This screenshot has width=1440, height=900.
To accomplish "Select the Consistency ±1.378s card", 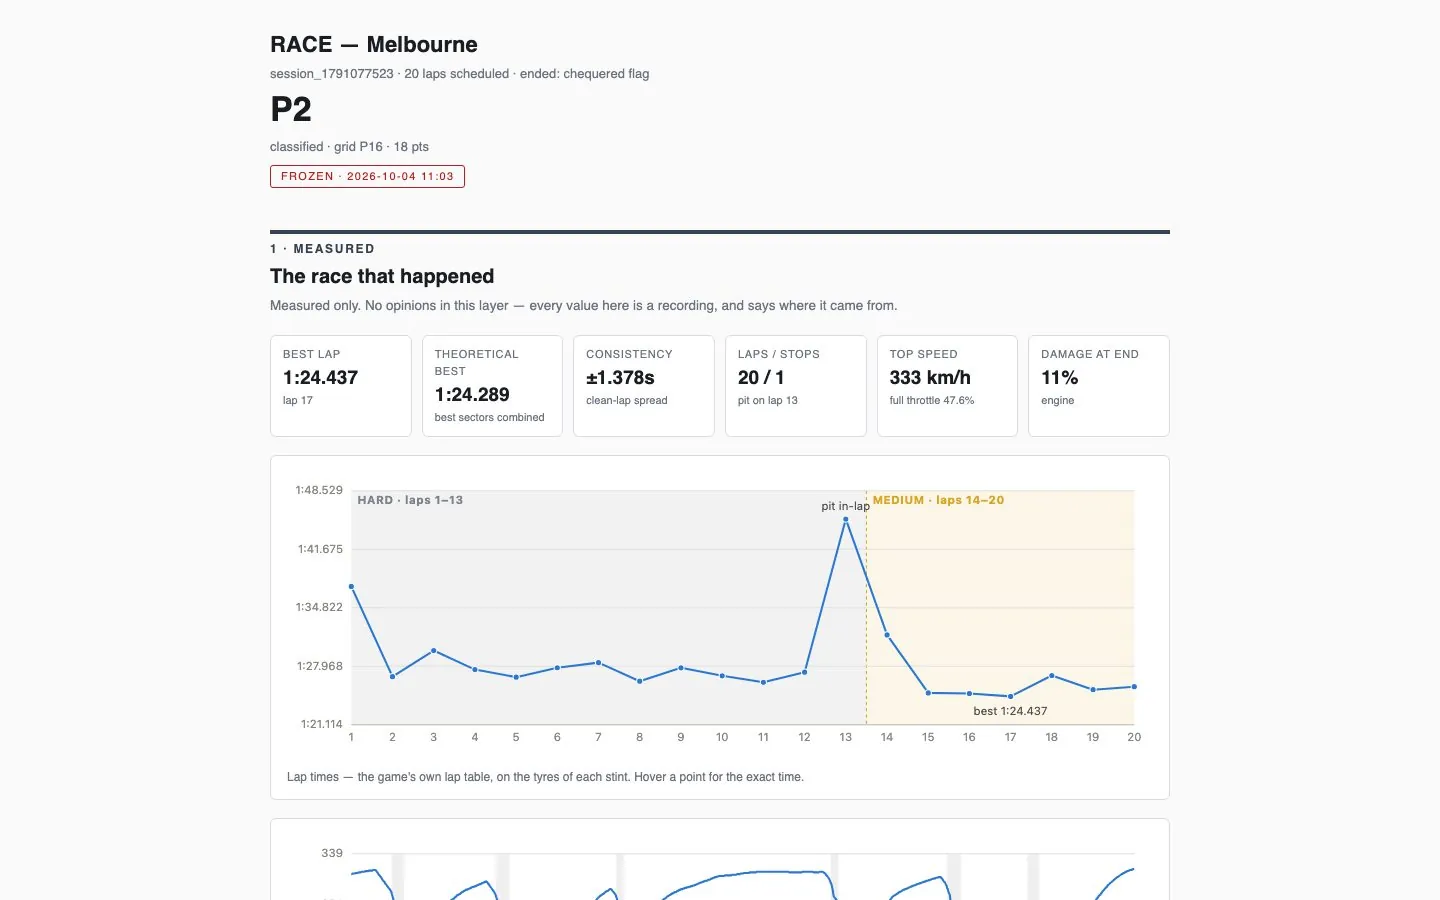I will pyautogui.click(x=644, y=386).
